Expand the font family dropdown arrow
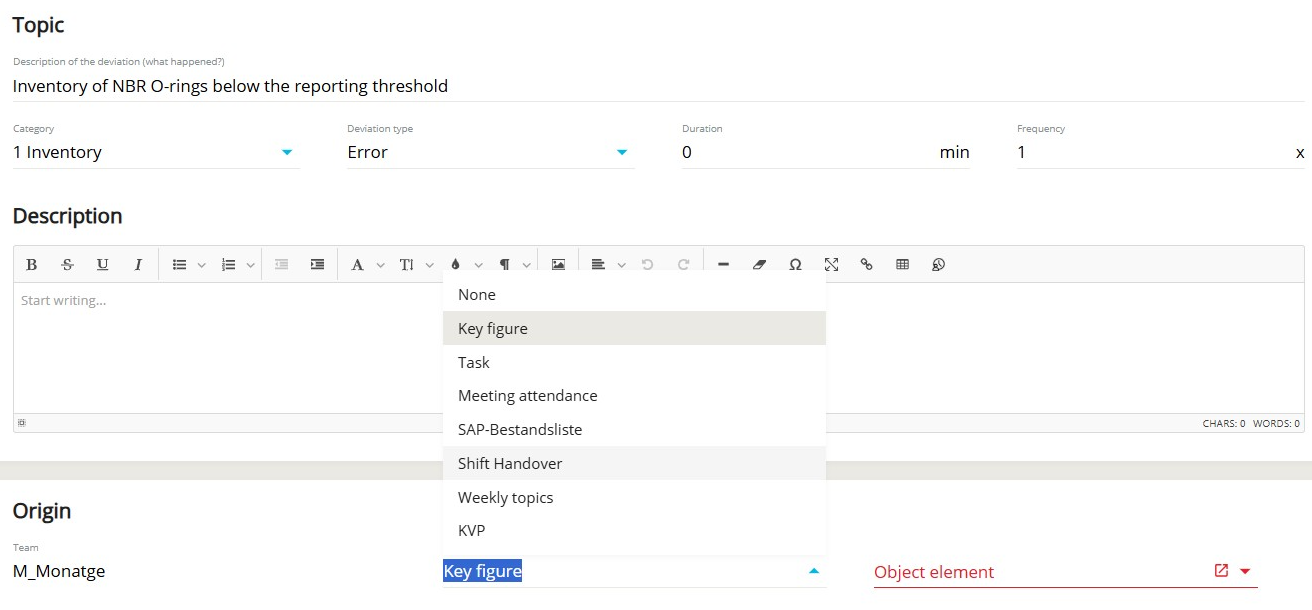Viewport: 1312px width, 610px height. [x=380, y=265]
